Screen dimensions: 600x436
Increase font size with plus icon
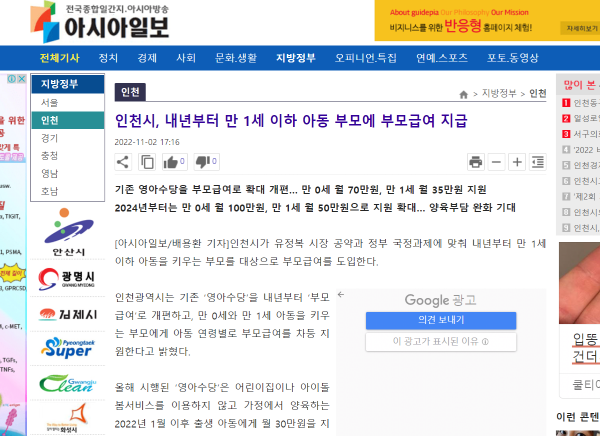[x=517, y=162]
